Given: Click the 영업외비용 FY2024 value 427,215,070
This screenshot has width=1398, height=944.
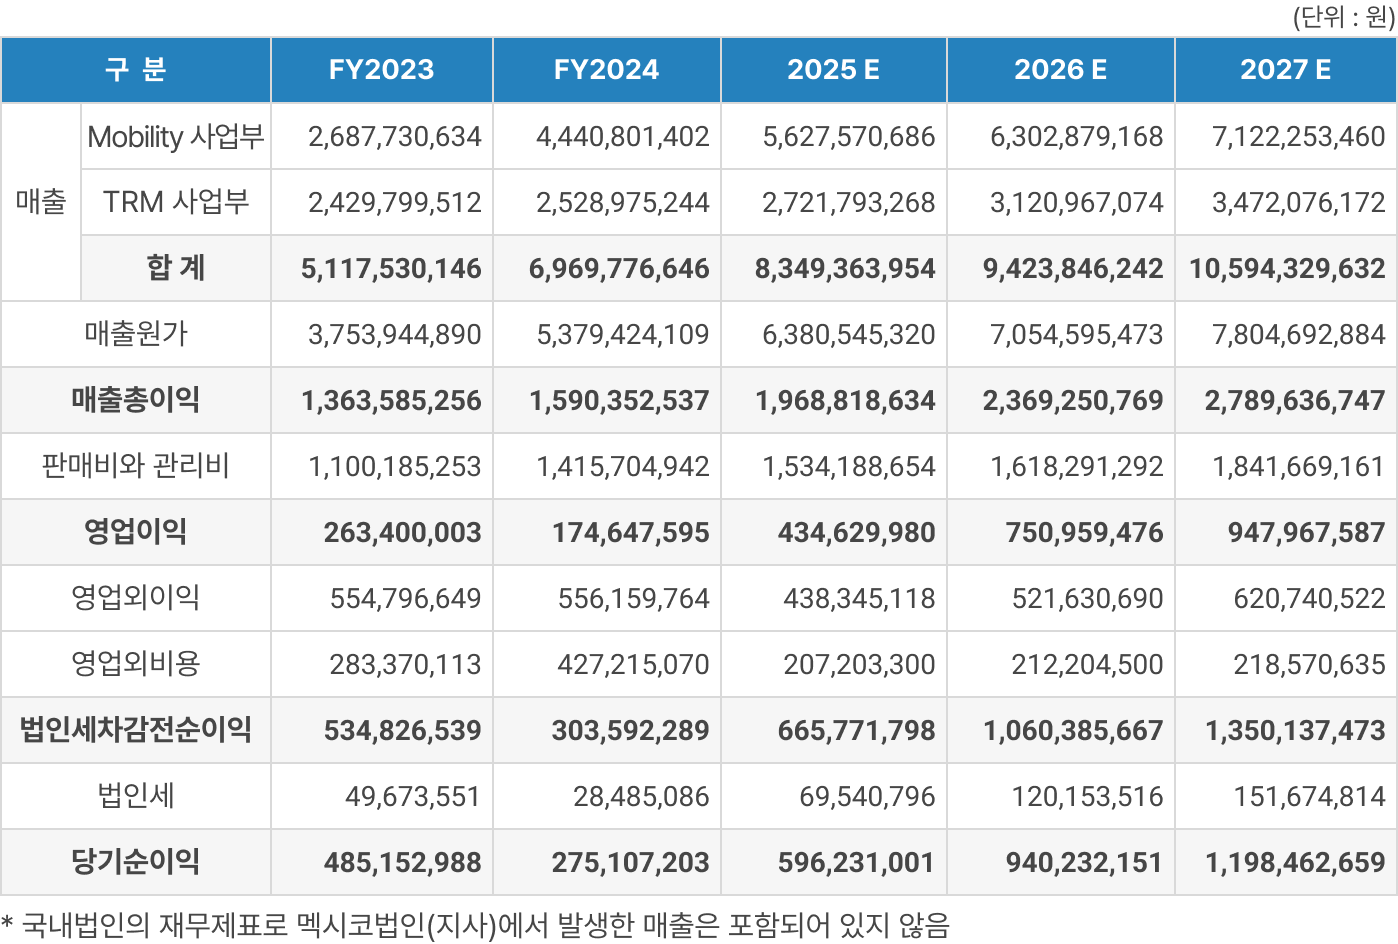Looking at the screenshot, I should (633, 664).
